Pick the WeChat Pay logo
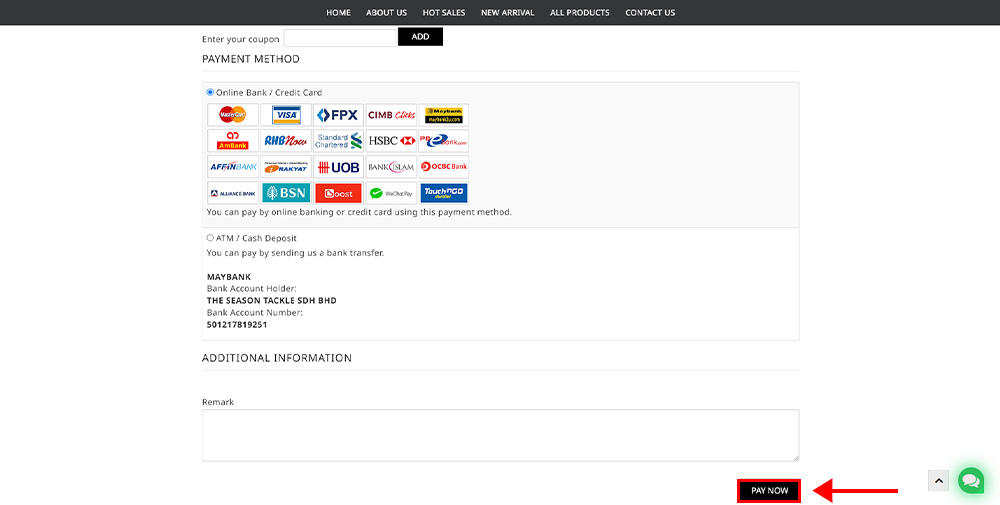 (x=391, y=193)
